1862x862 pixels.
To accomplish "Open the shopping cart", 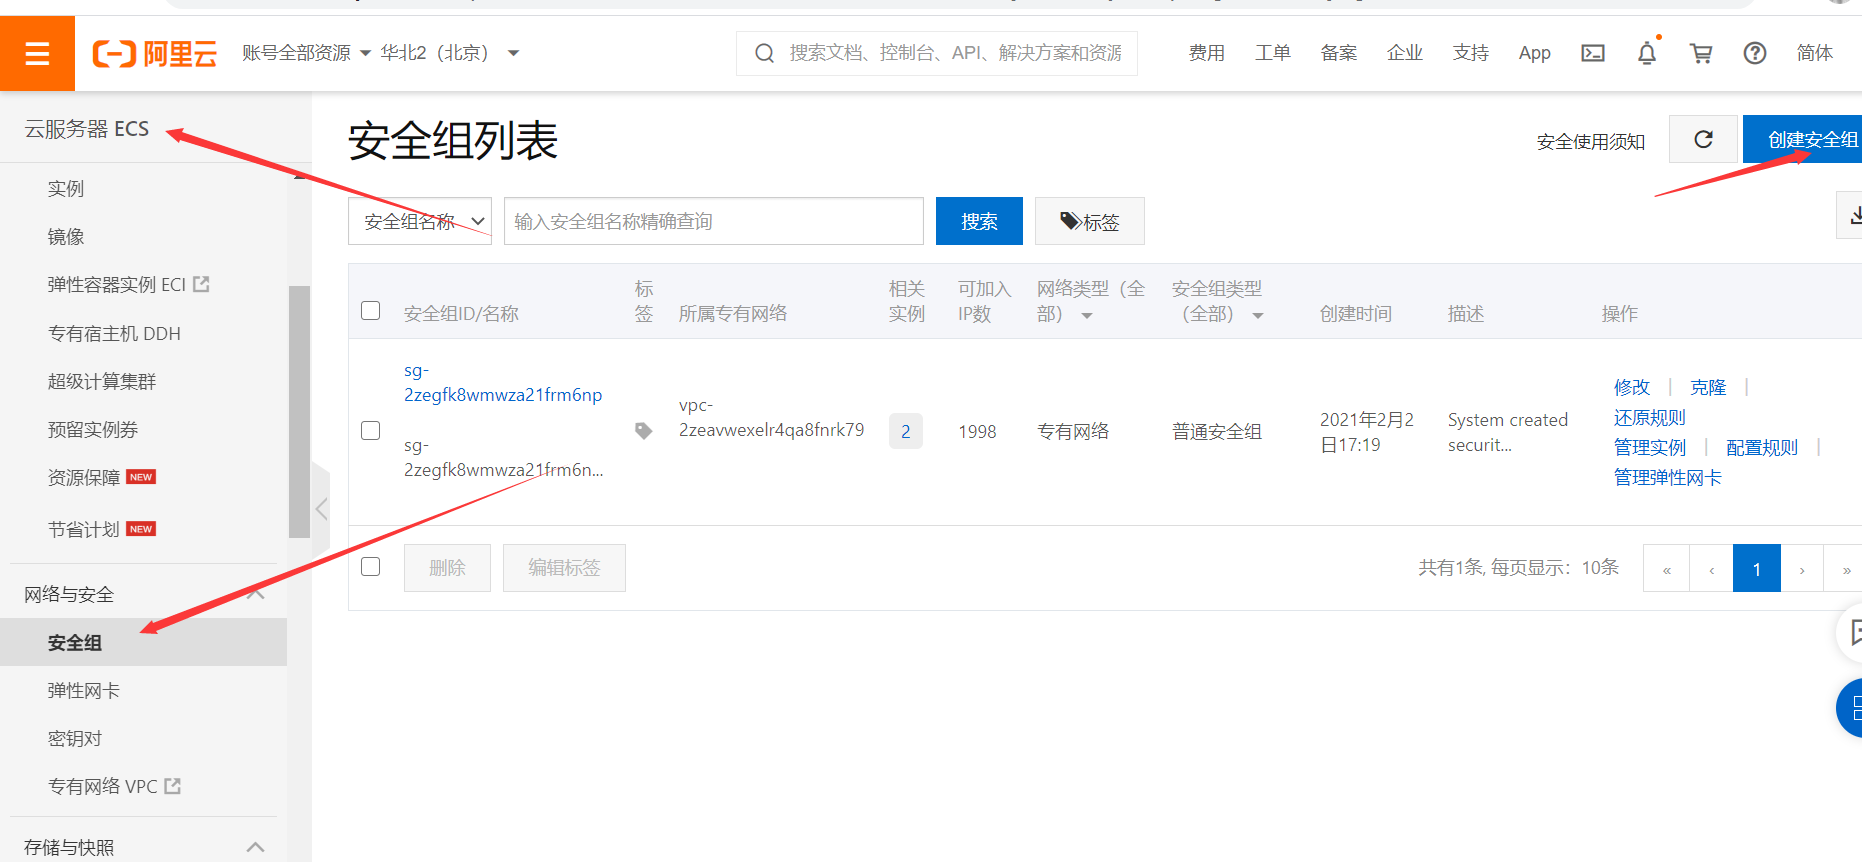I will tap(1700, 53).
